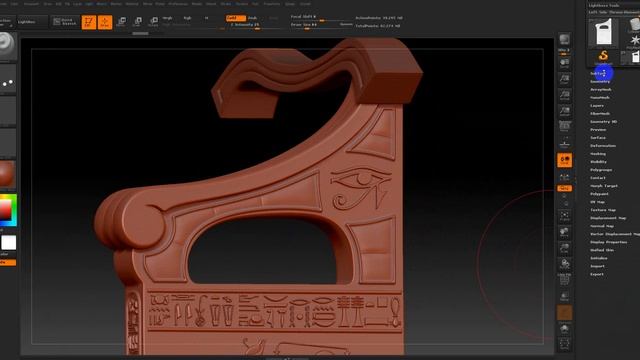Toggle PolyF line fill display
The image size is (640, 360).
point(564,281)
